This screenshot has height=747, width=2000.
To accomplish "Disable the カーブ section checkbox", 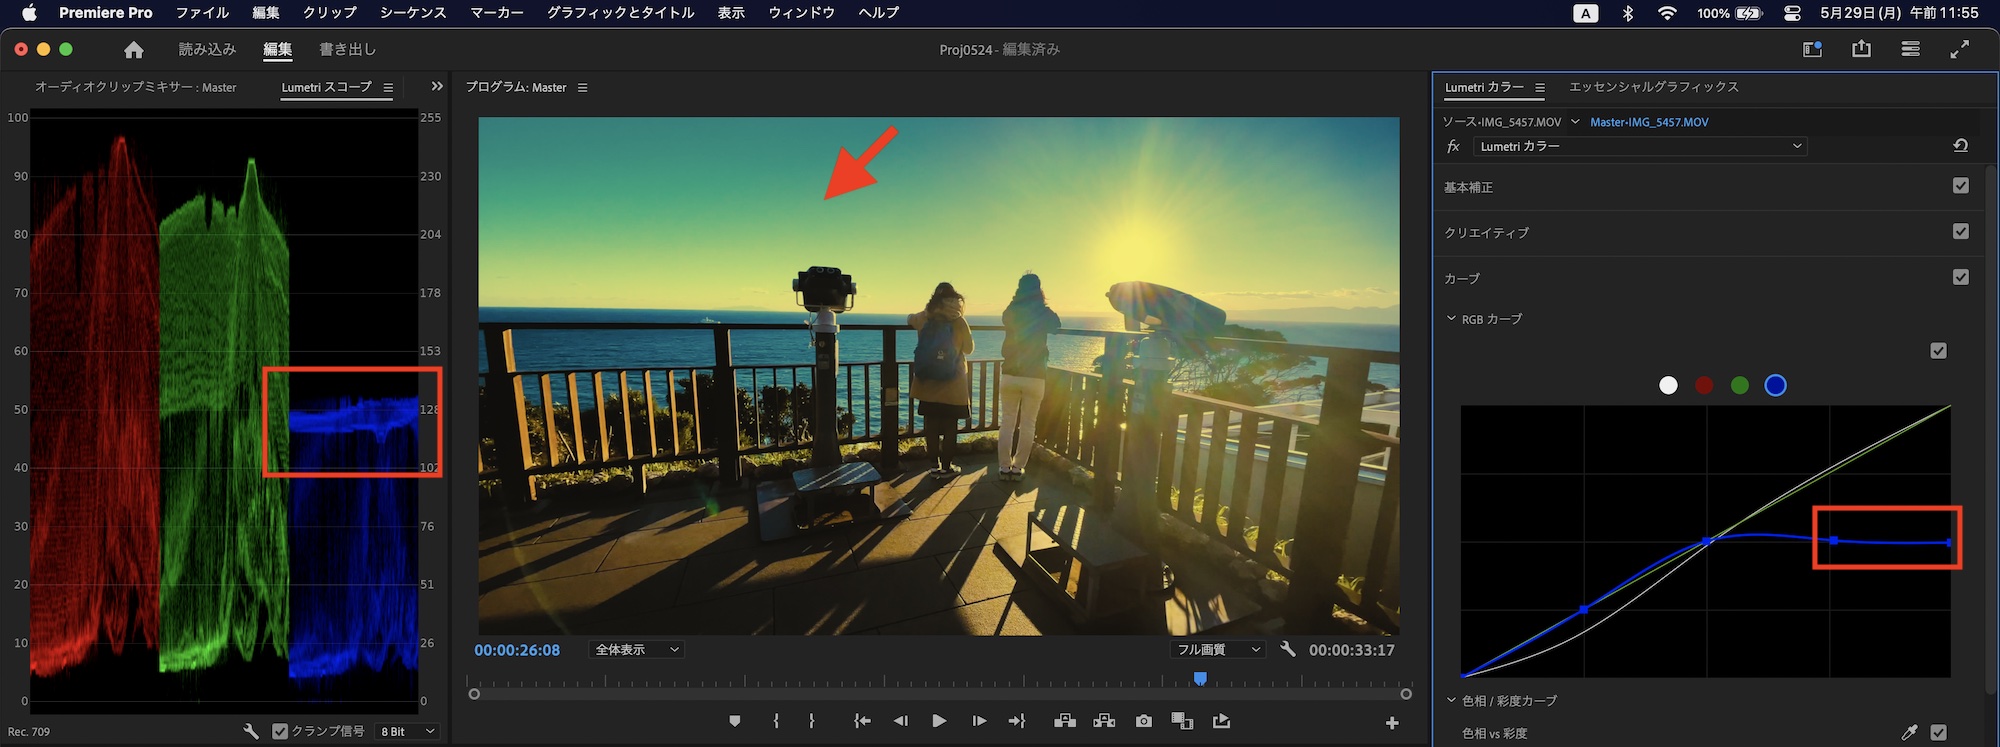I will [x=1961, y=277].
